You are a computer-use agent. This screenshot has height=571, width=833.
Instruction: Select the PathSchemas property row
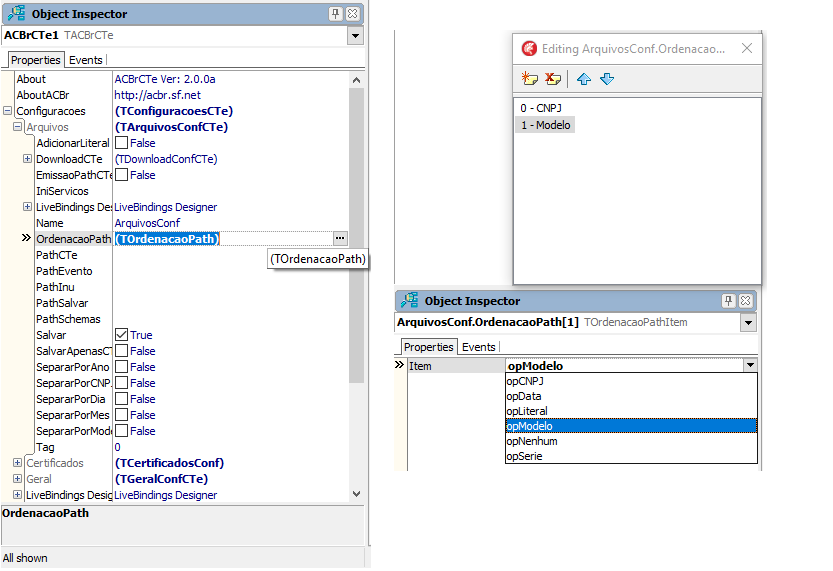click(x=191, y=319)
